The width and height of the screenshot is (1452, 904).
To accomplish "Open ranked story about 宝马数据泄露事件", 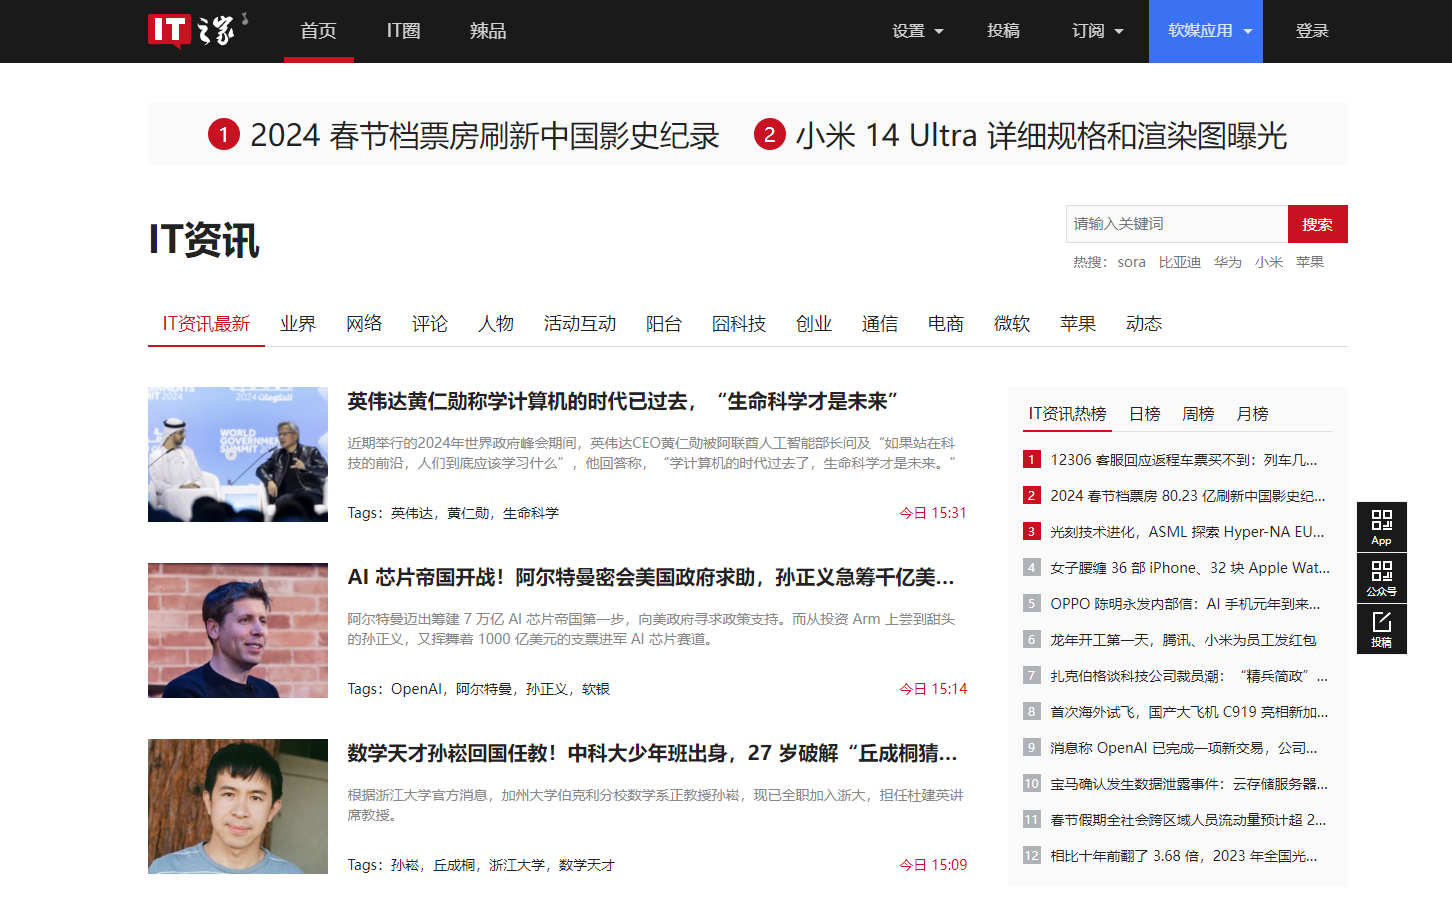I will coord(1189,784).
